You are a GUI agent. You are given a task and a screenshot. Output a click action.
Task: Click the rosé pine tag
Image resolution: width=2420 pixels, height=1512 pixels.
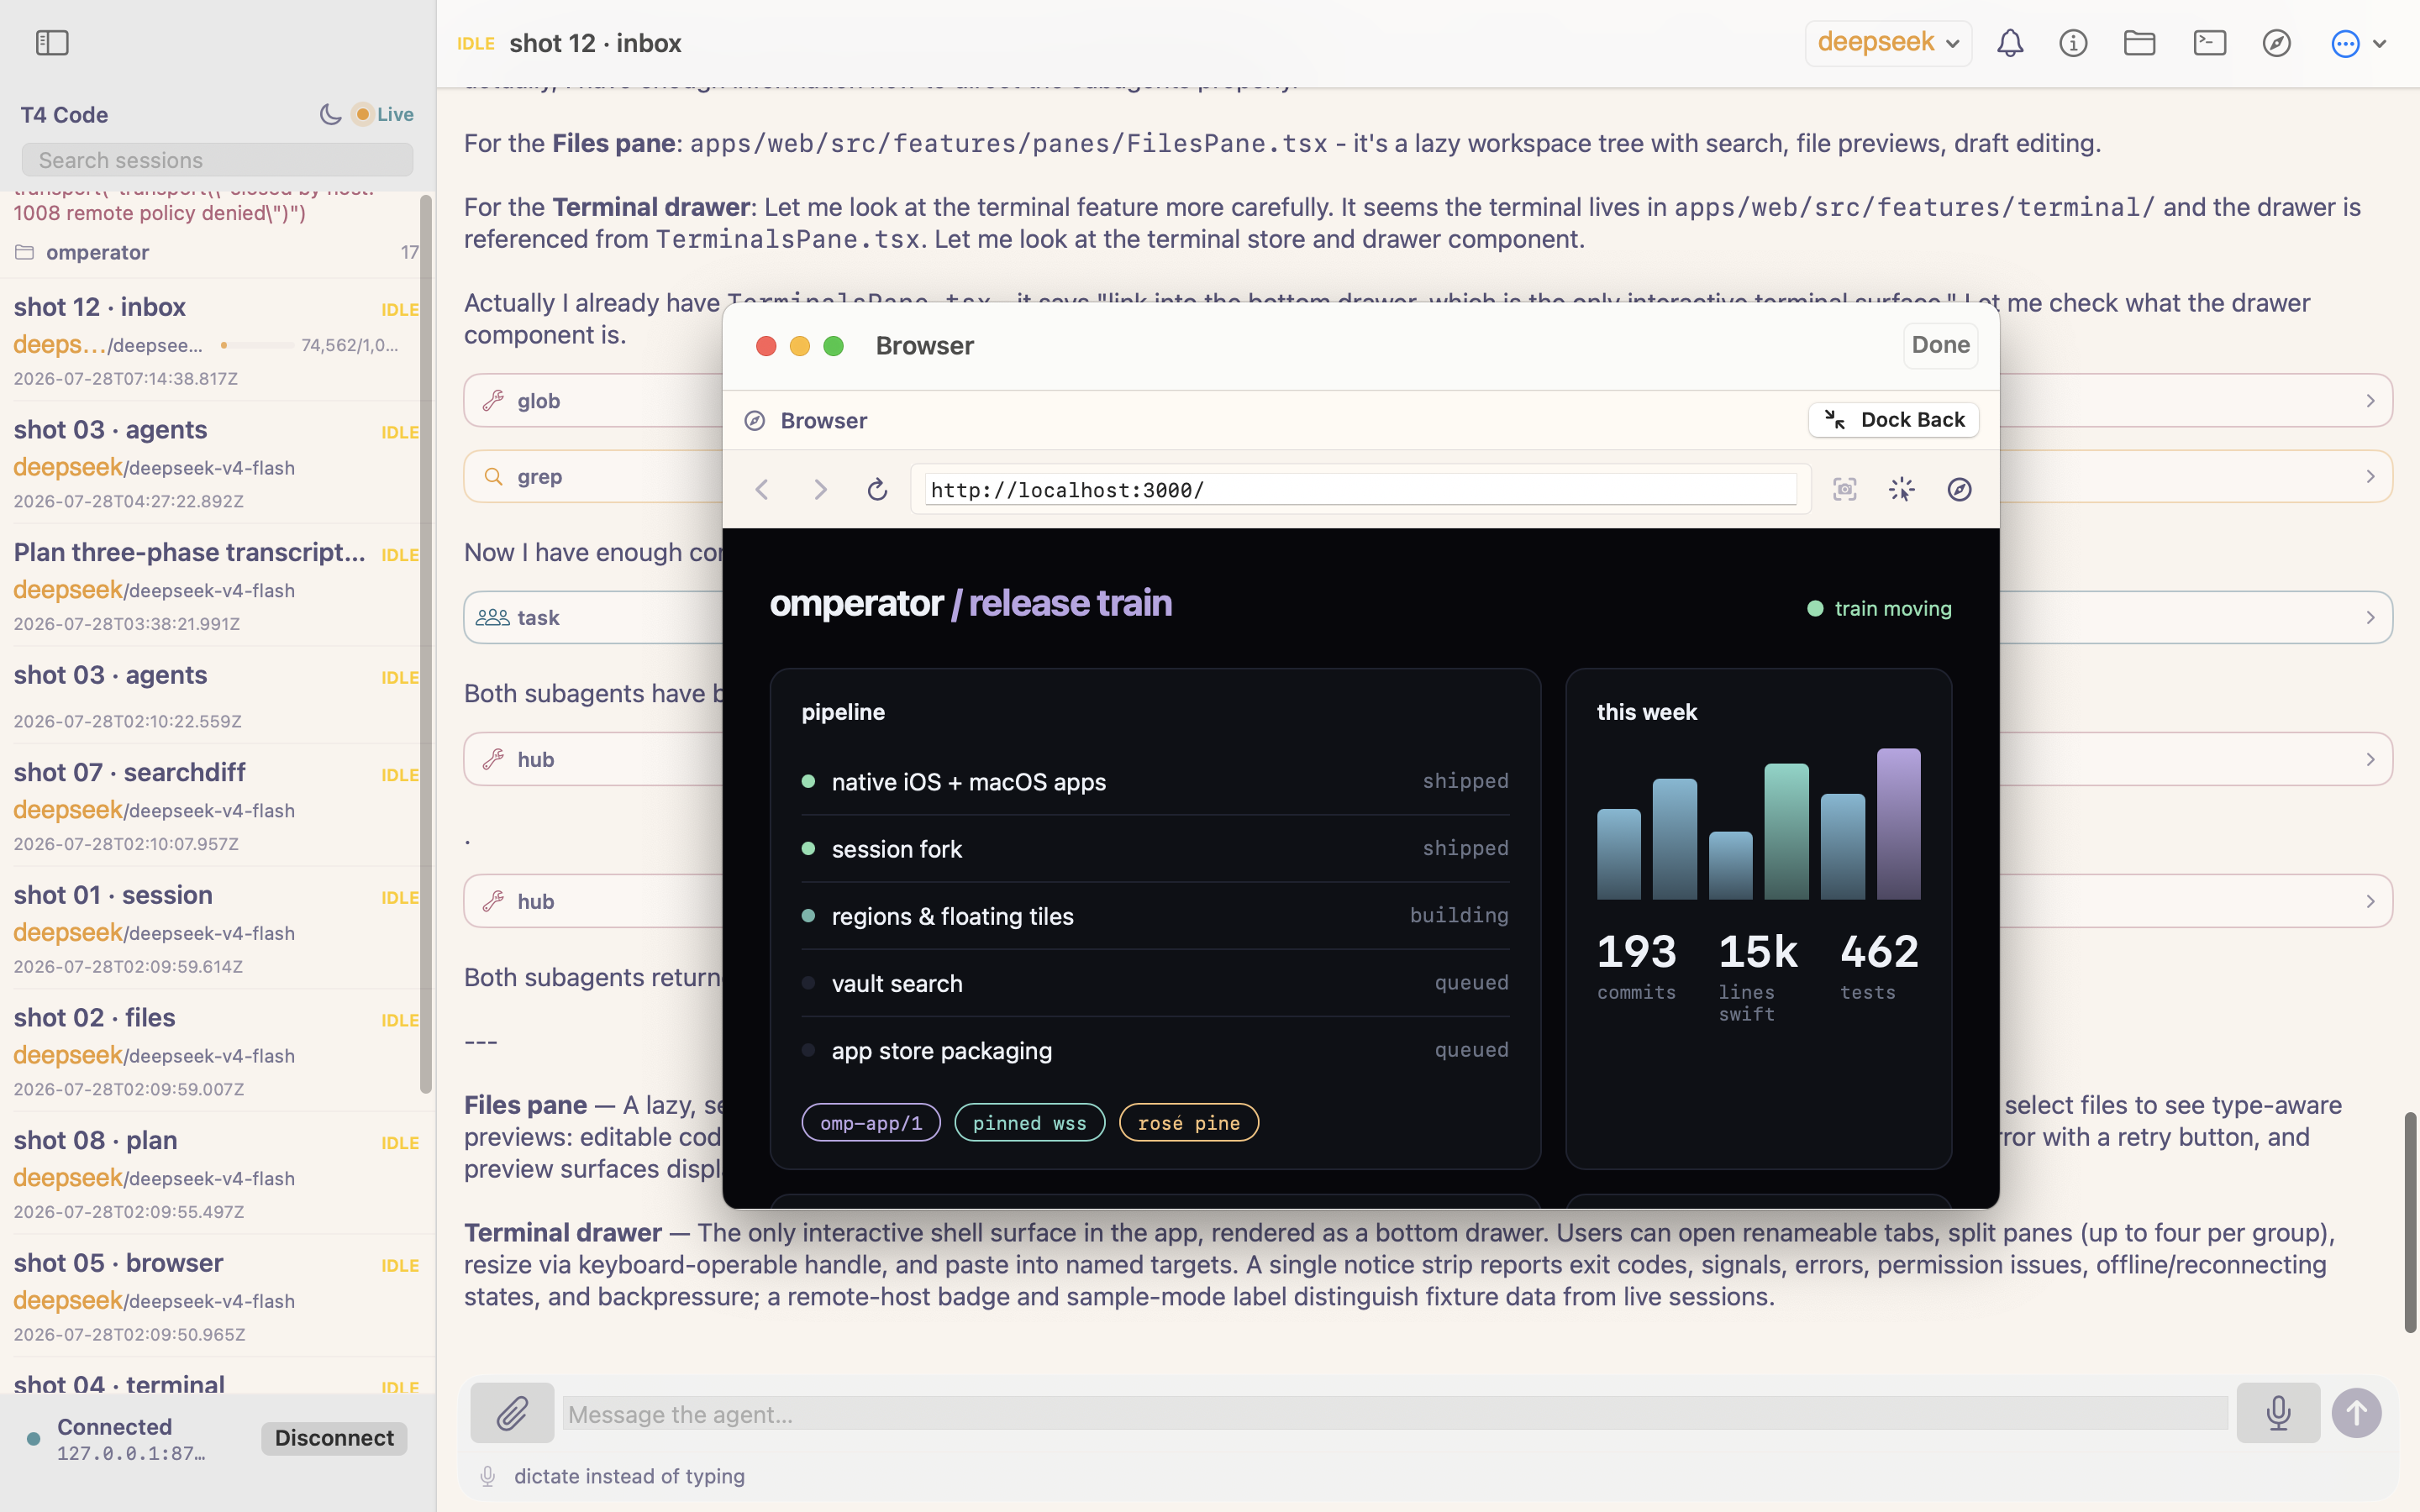pyautogui.click(x=1189, y=1123)
